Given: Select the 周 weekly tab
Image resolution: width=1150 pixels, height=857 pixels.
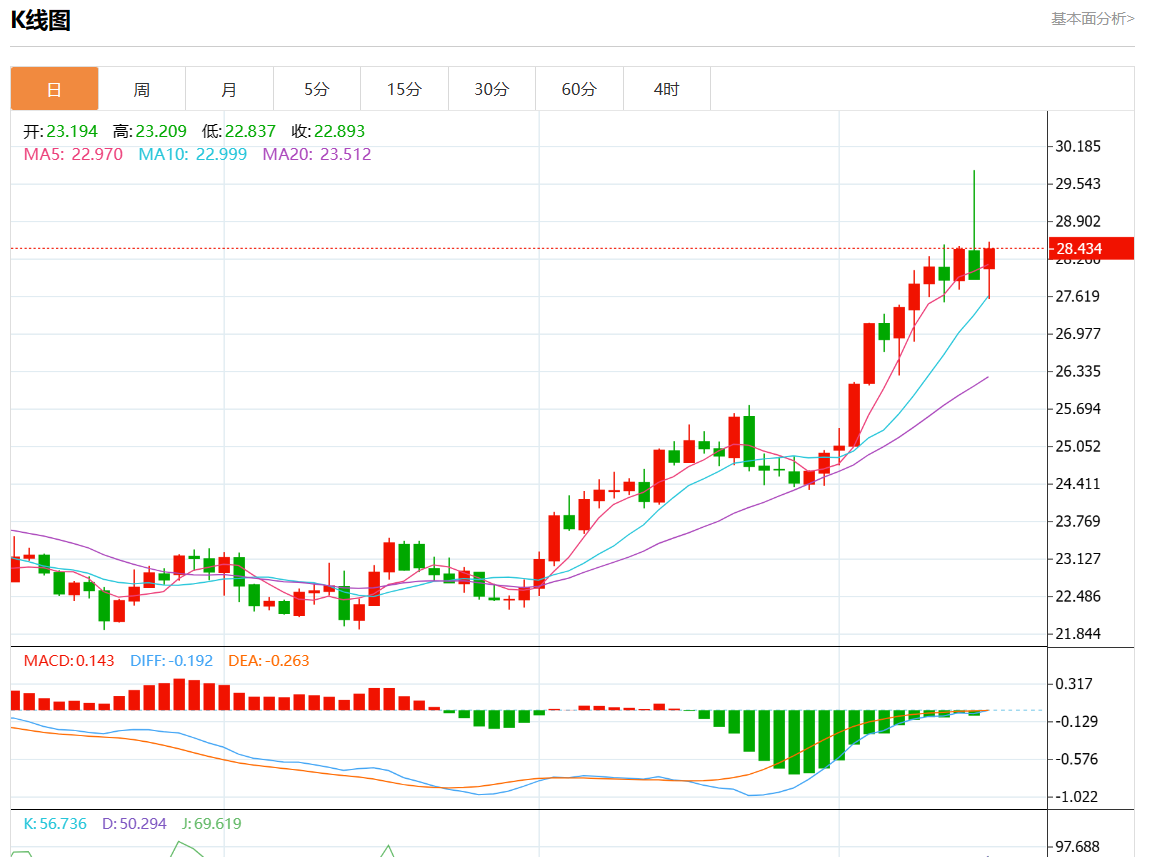Looking at the screenshot, I should coord(142,89).
